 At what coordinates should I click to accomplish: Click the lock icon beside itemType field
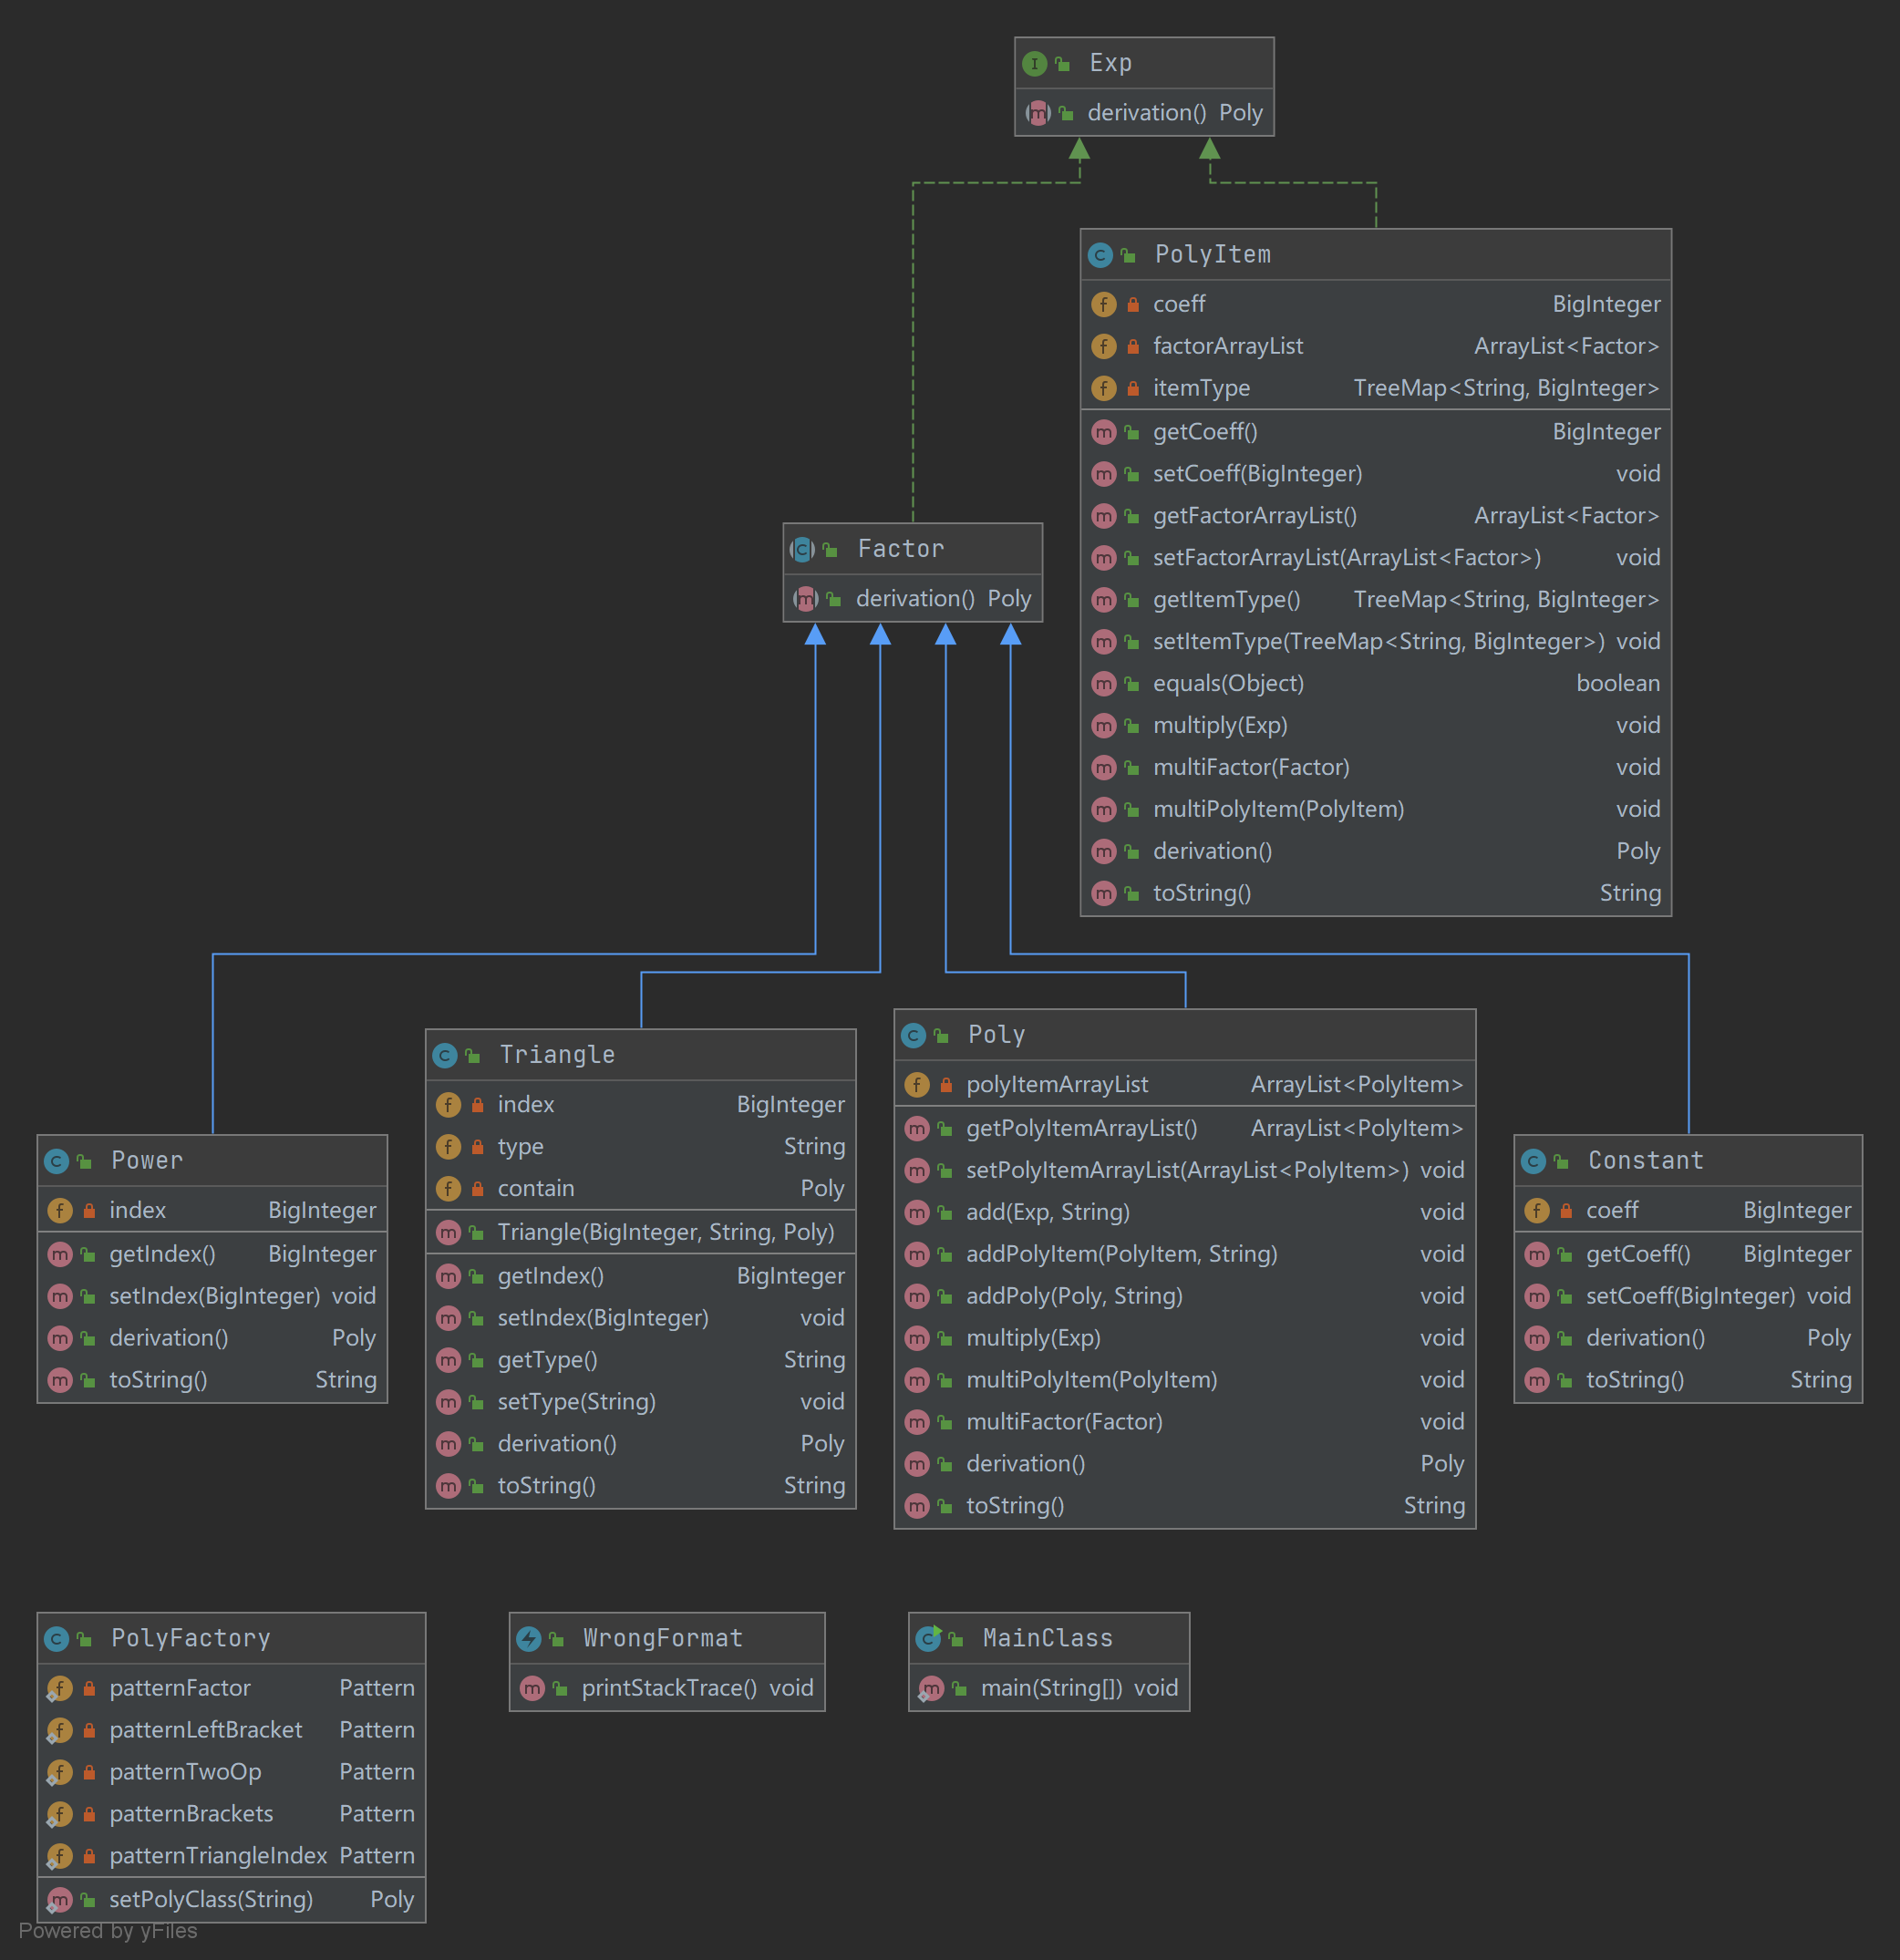tap(1133, 388)
